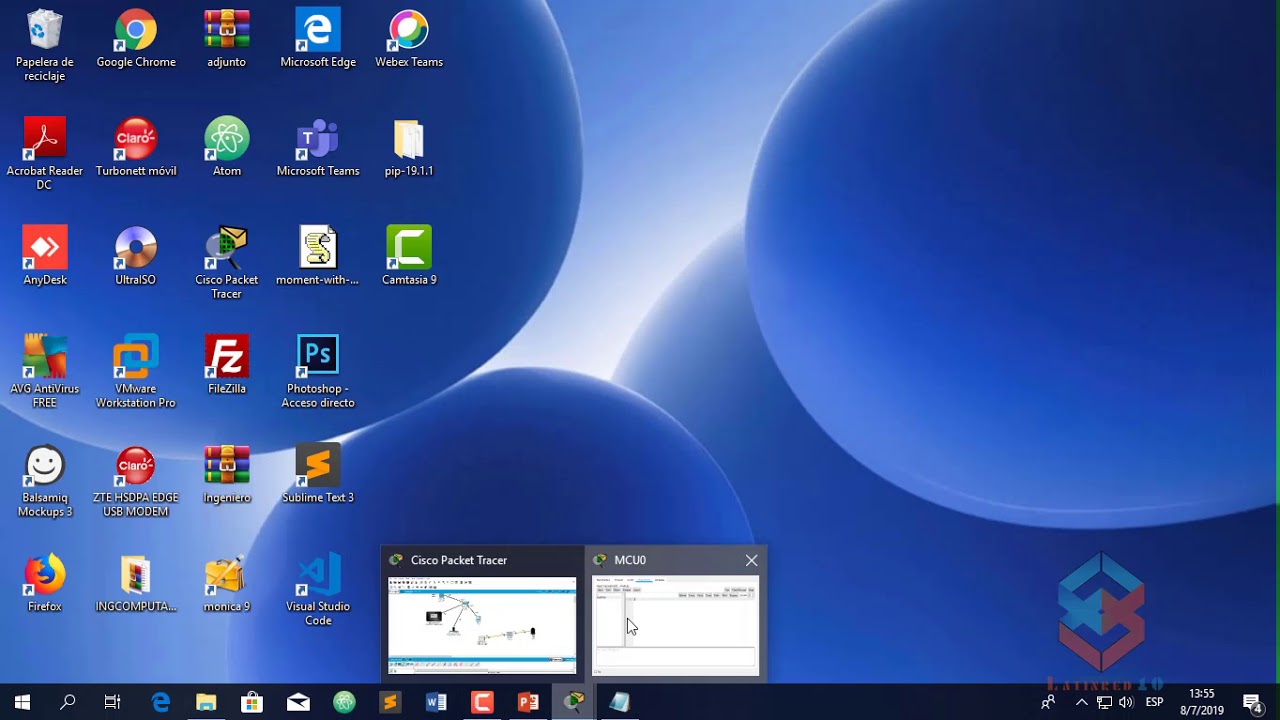Open the Action Center notifications
The width and height of the screenshot is (1280, 720).
tap(1253, 702)
